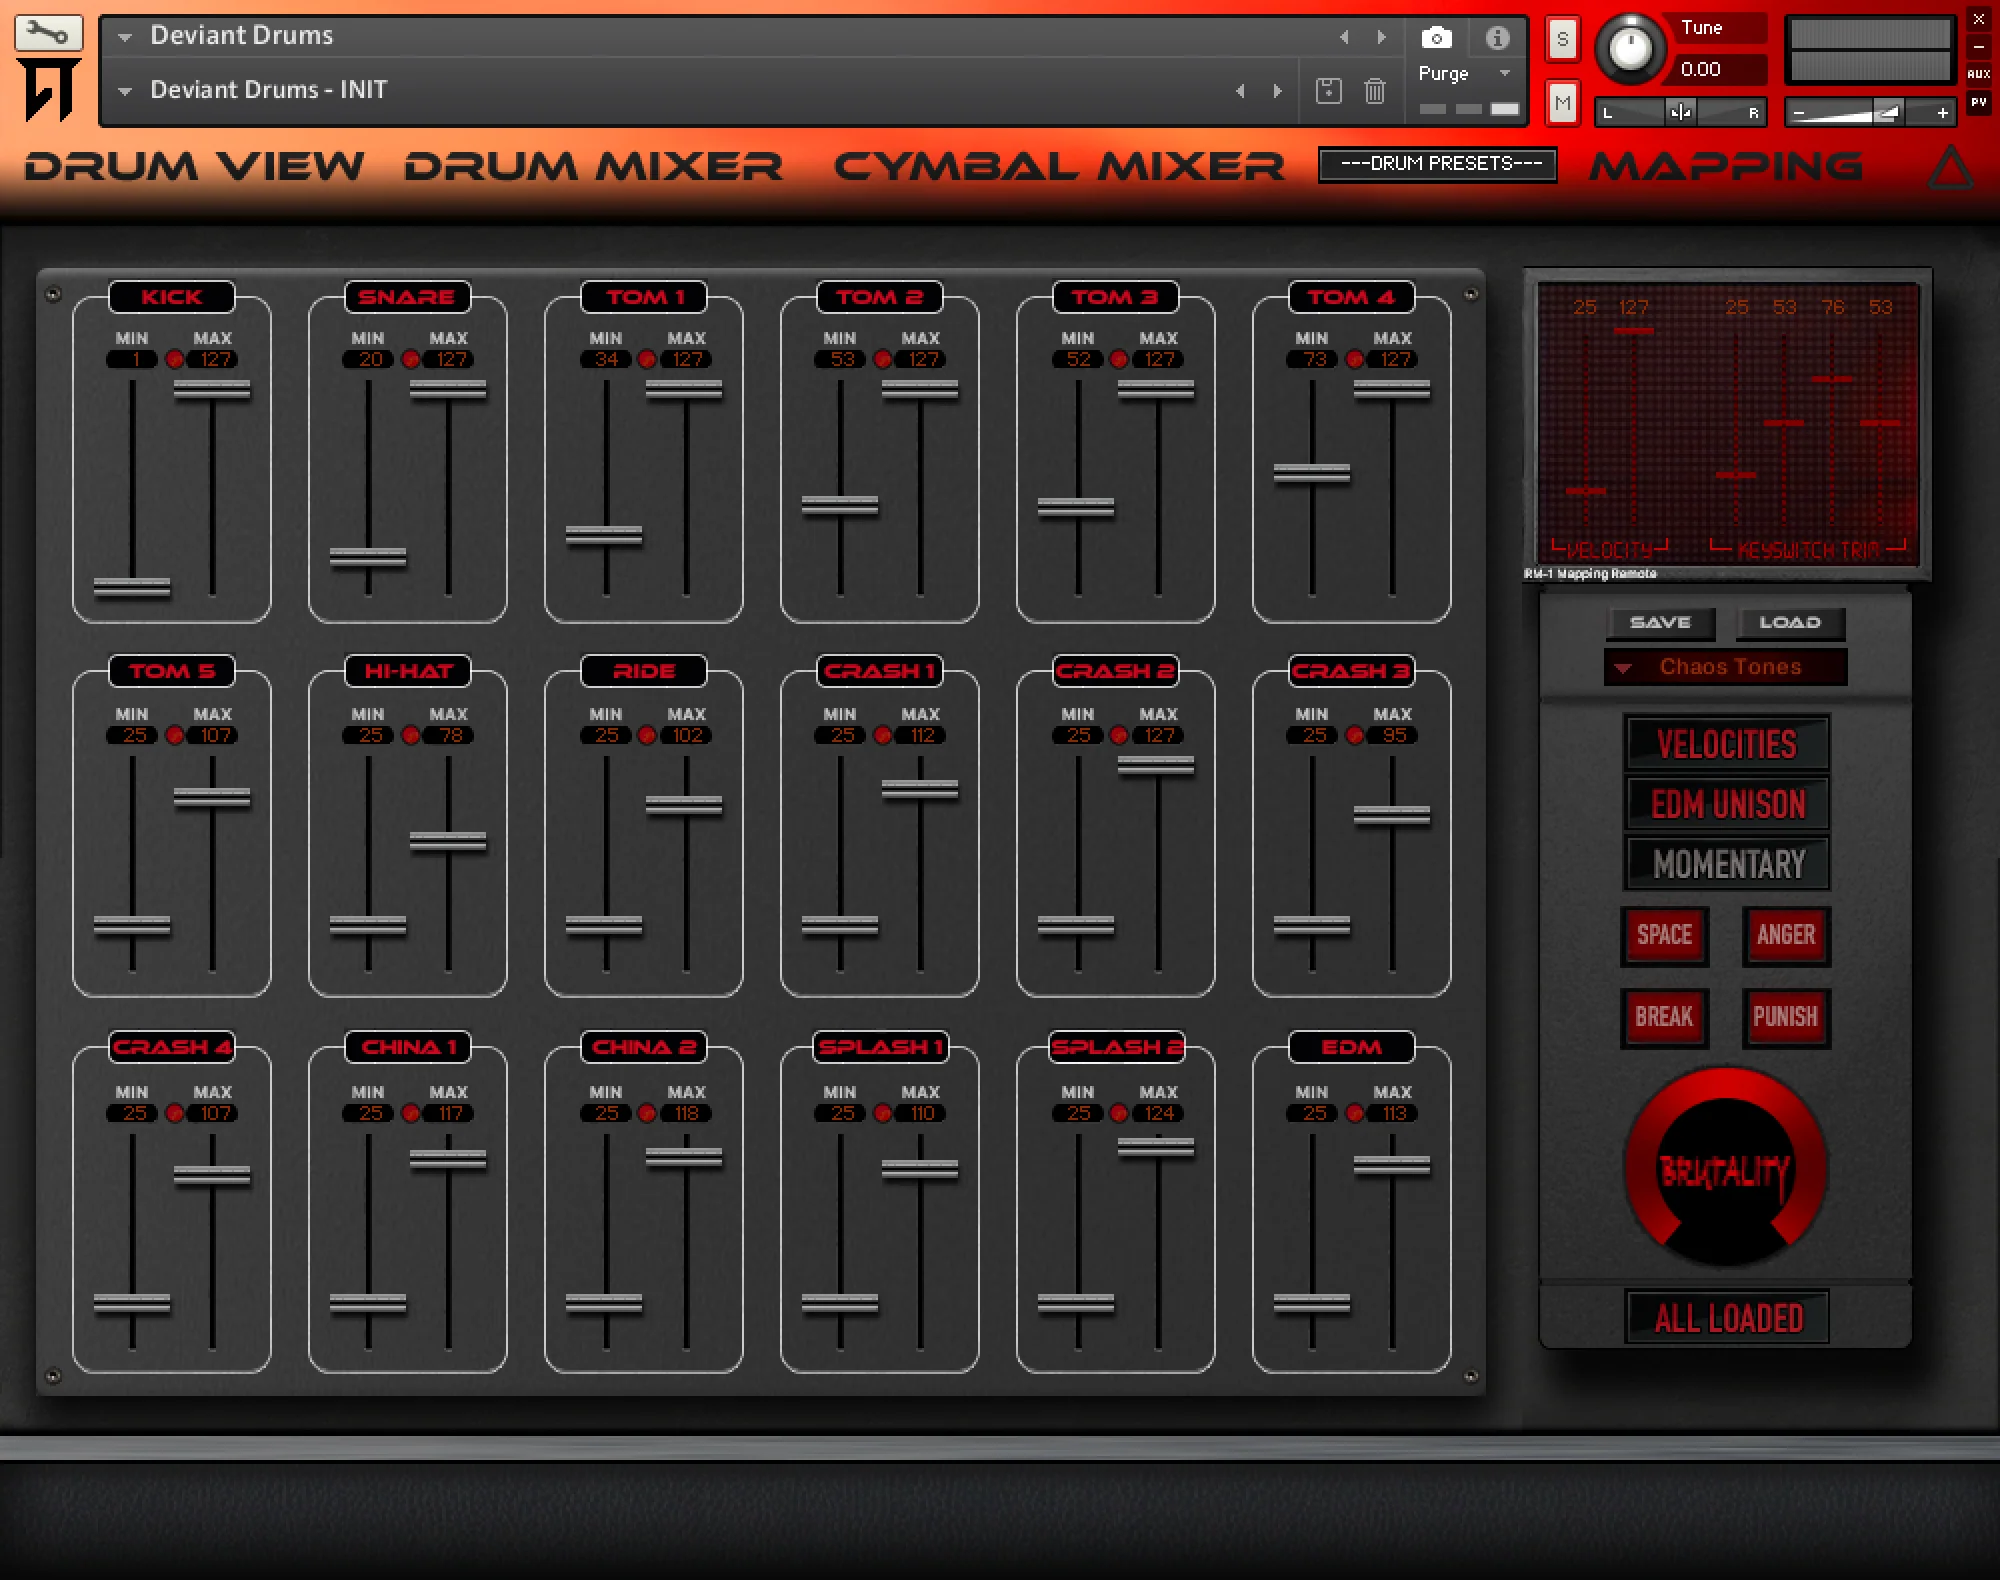
Task: Open the DRUM PRESETS dropdown
Action: (x=1437, y=164)
